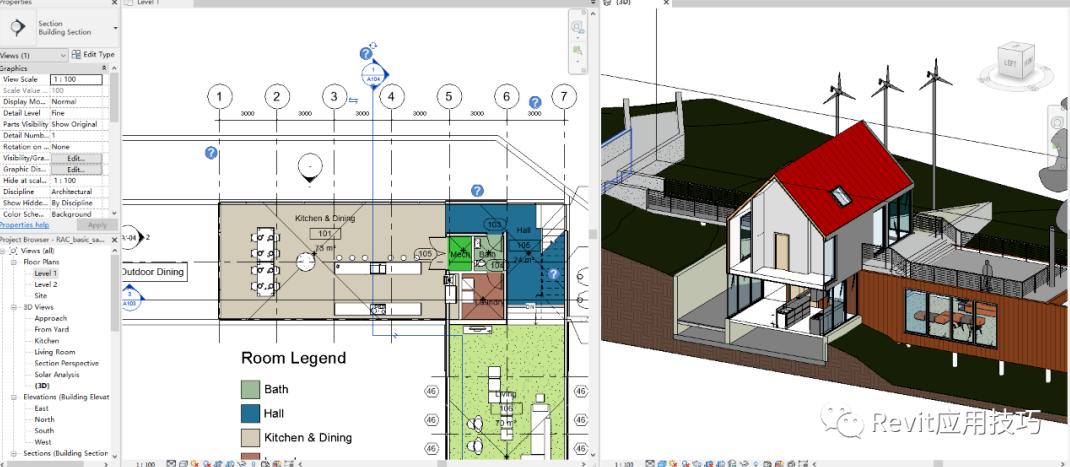Collapse the Sections (Building Section) node
1070x467 pixels.
point(14,453)
